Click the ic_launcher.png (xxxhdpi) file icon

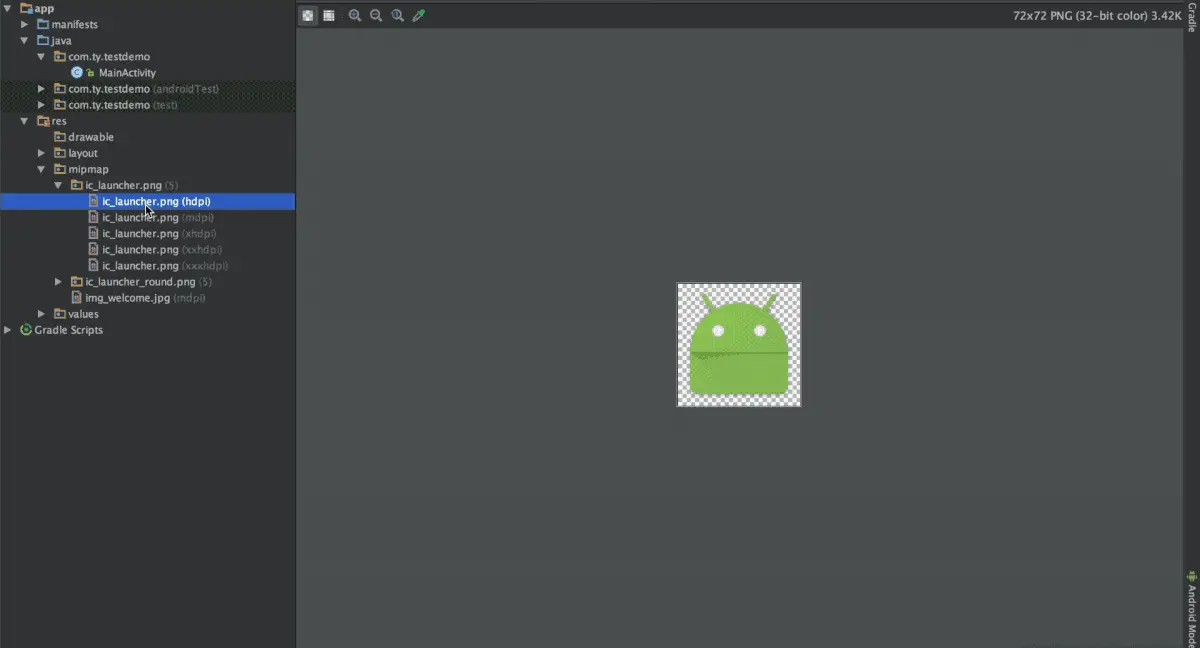(93, 266)
